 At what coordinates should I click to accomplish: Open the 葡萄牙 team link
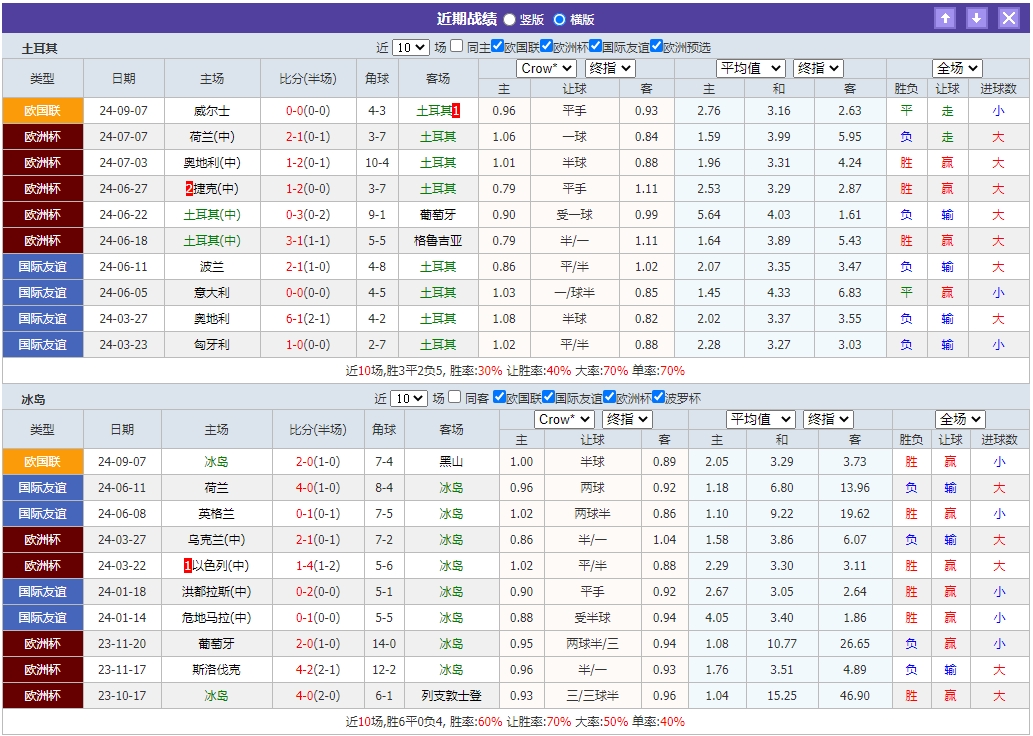pyautogui.click(x=437, y=214)
